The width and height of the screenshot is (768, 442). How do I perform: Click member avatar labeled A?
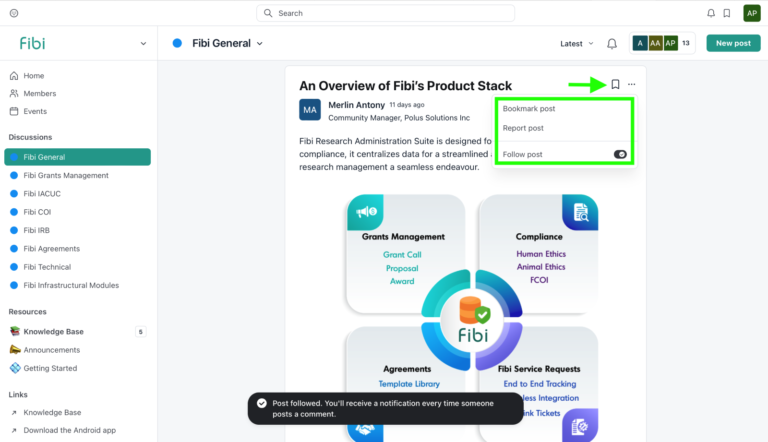coord(640,43)
